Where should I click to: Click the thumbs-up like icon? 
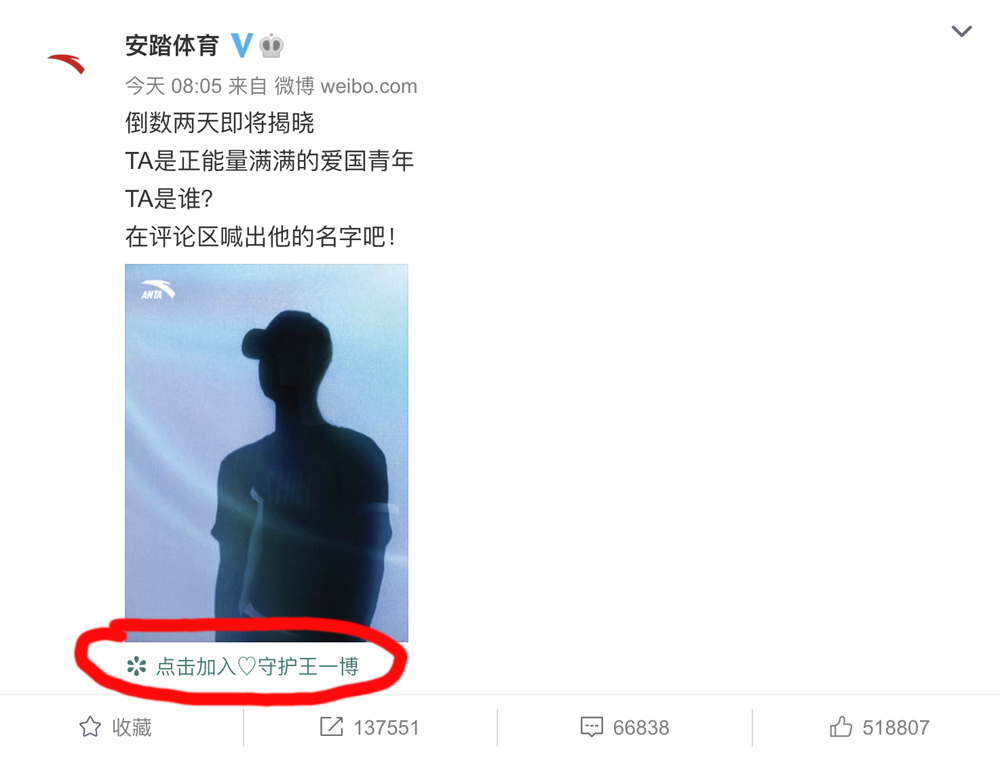pos(841,726)
